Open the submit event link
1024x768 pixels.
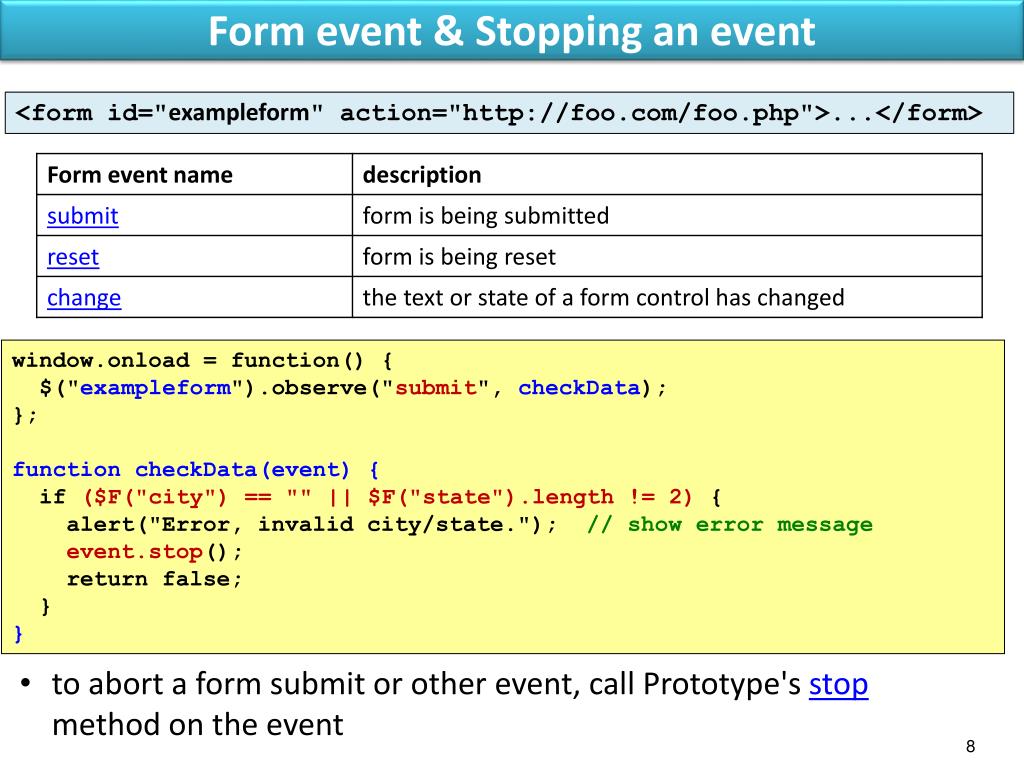point(82,216)
